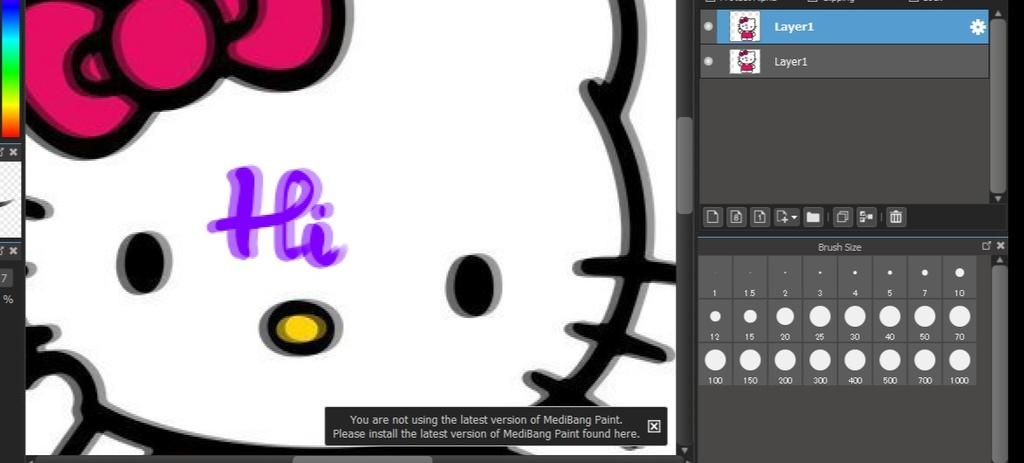Set brush size to 30

coord(855,321)
